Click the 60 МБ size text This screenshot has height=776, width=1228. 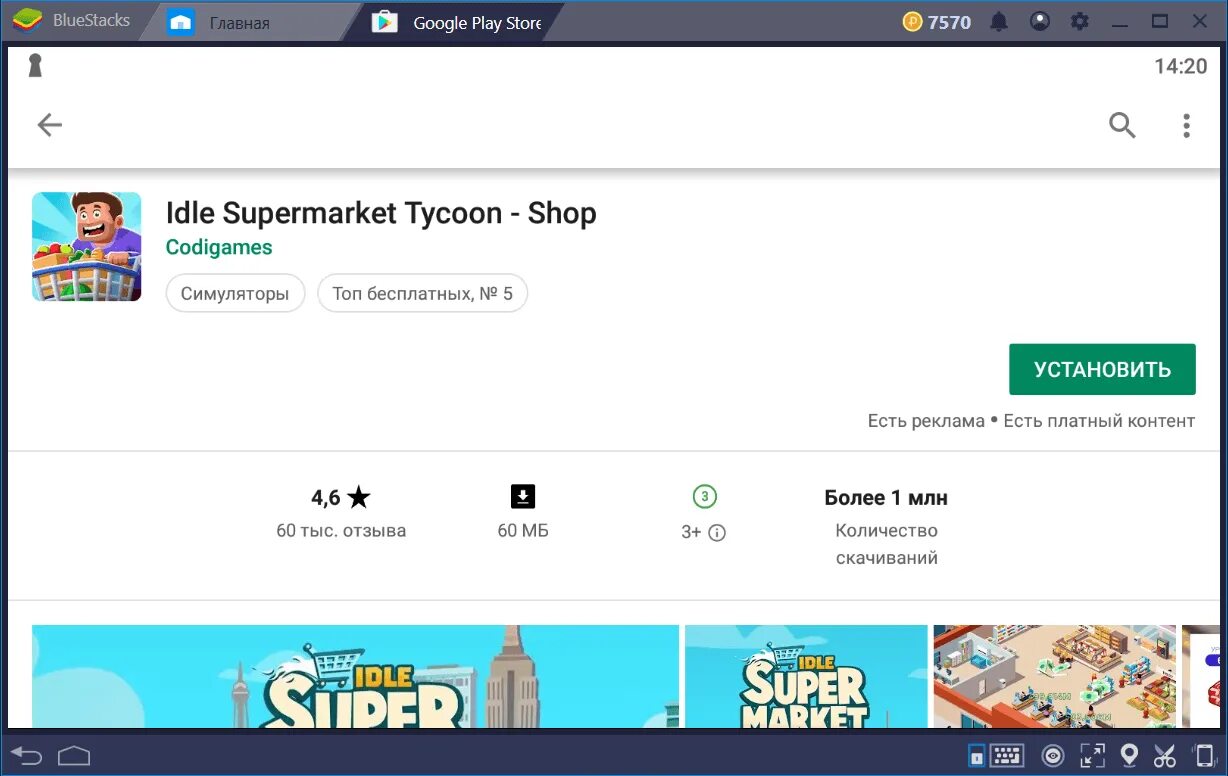523,531
